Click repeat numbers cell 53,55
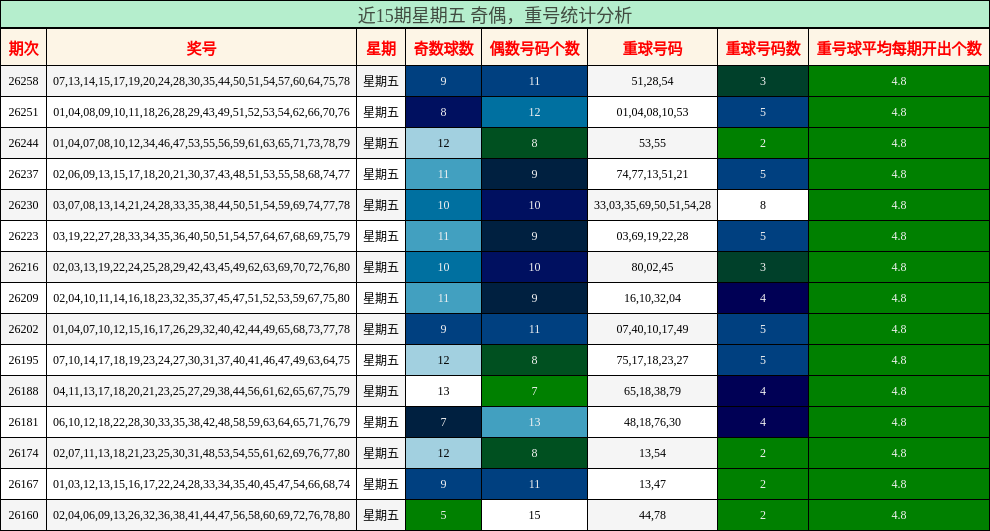990x531 pixels. (652, 143)
